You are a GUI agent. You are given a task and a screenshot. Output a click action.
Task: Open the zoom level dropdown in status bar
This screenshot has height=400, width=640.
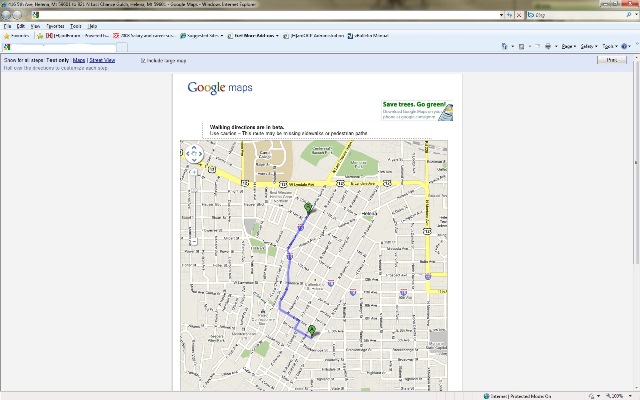(632, 396)
